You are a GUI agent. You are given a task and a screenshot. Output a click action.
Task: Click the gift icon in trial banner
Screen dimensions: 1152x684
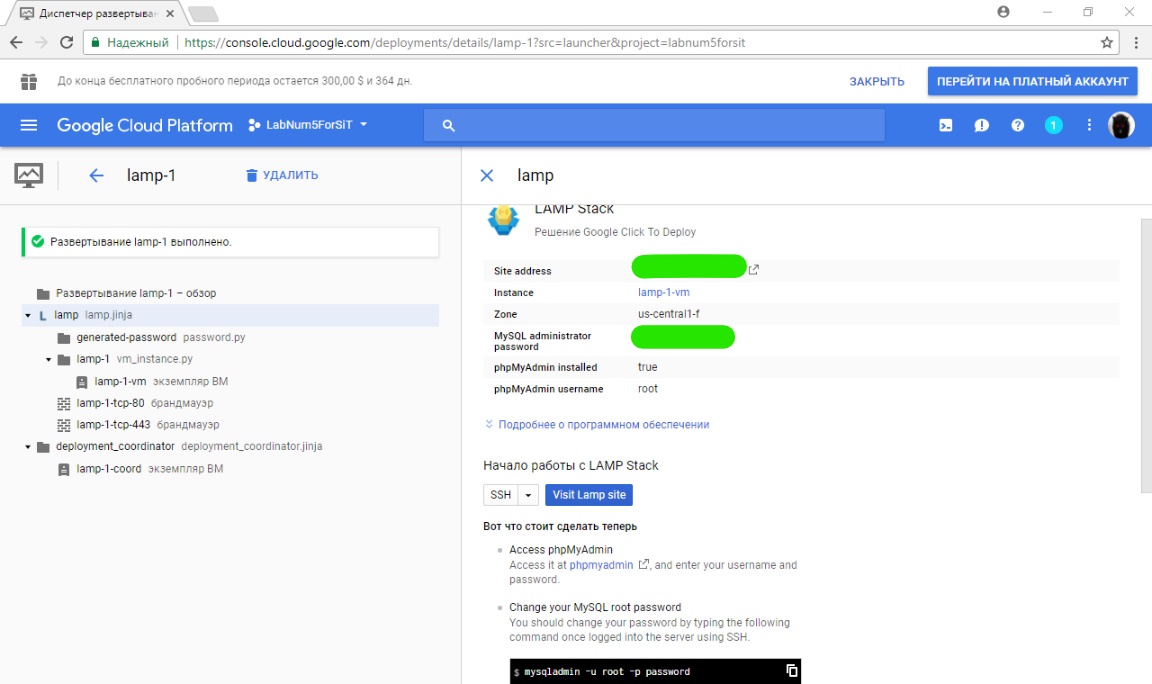click(x=29, y=82)
